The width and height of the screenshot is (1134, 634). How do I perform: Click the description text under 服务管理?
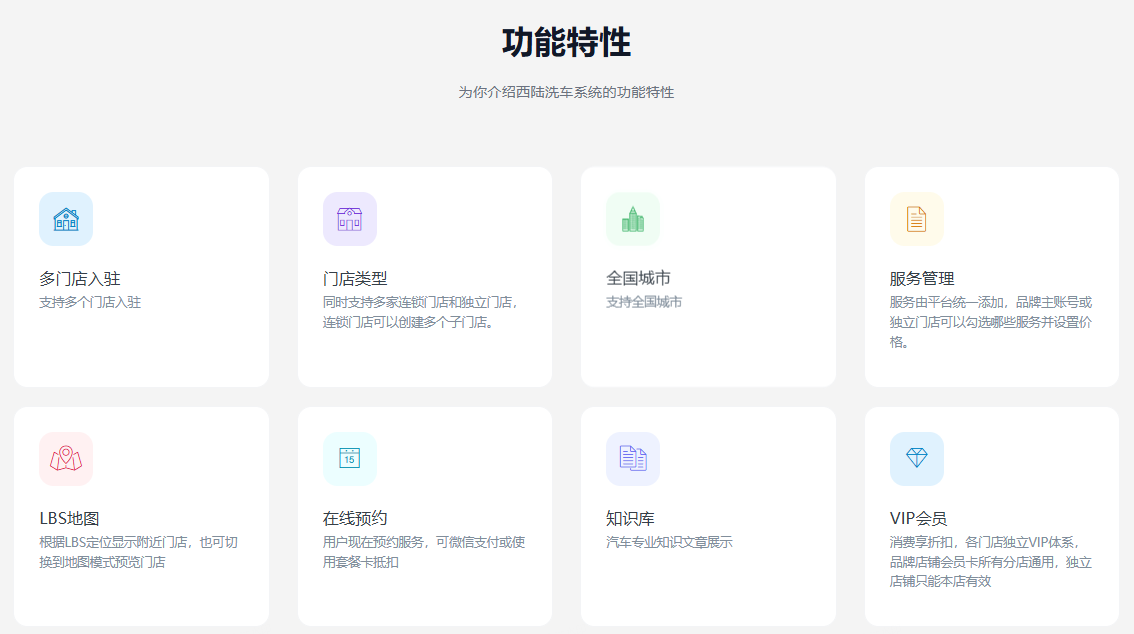pyautogui.click(x=990, y=322)
